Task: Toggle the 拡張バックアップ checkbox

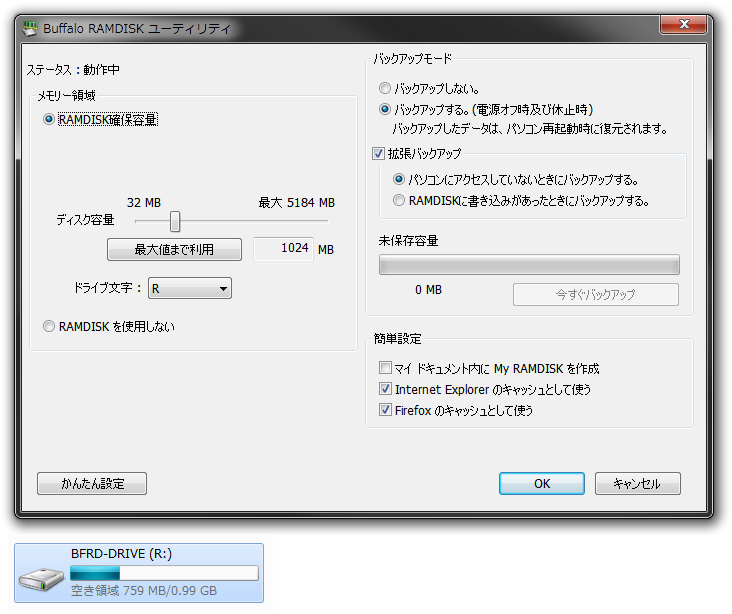Action: coord(378,153)
